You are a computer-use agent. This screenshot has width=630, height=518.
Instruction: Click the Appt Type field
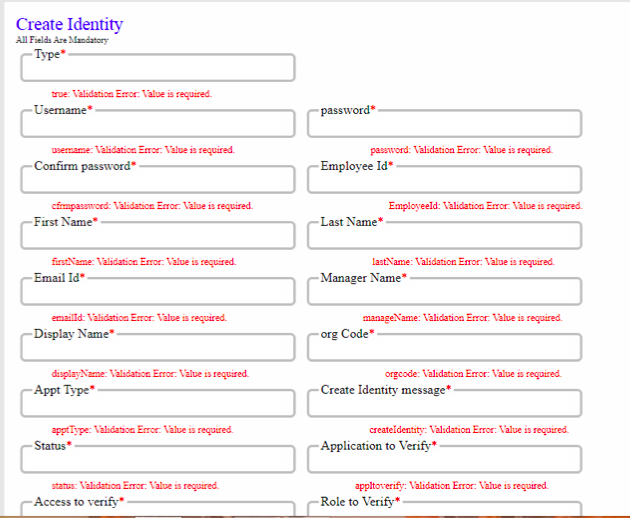tap(158, 403)
